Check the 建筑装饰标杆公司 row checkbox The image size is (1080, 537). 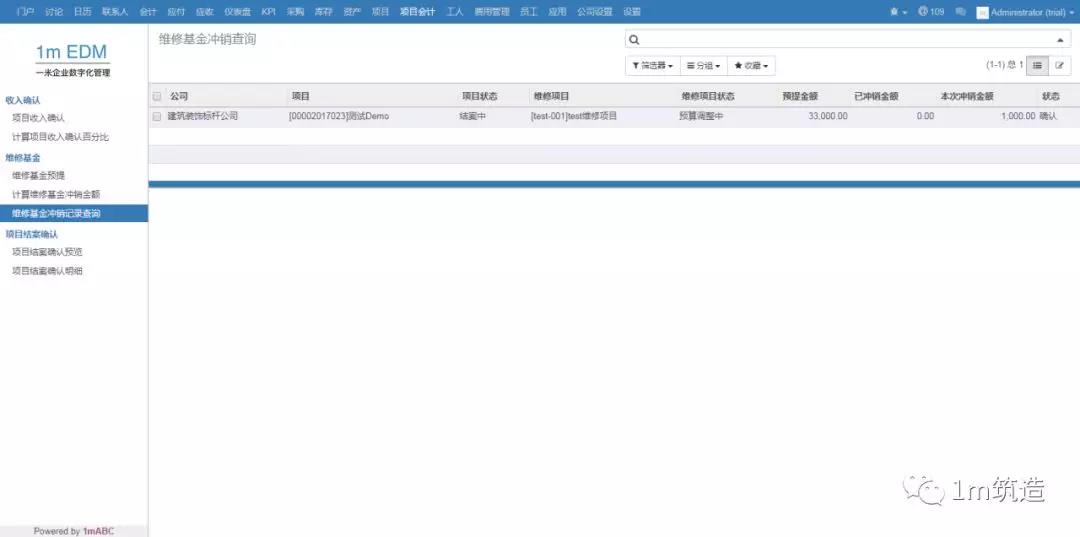[x=157, y=116]
